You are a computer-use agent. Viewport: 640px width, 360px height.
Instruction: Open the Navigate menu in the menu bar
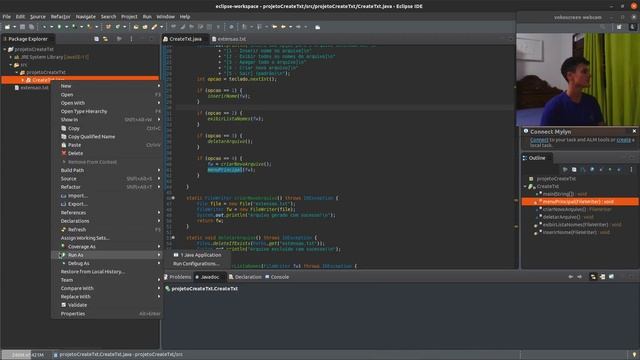click(86, 17)
